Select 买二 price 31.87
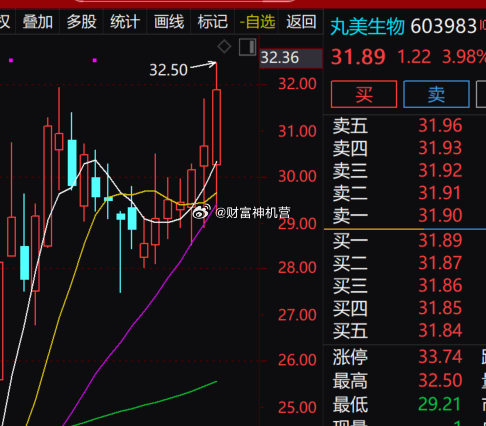Viewport: 486px width, 426px height. 440,263
